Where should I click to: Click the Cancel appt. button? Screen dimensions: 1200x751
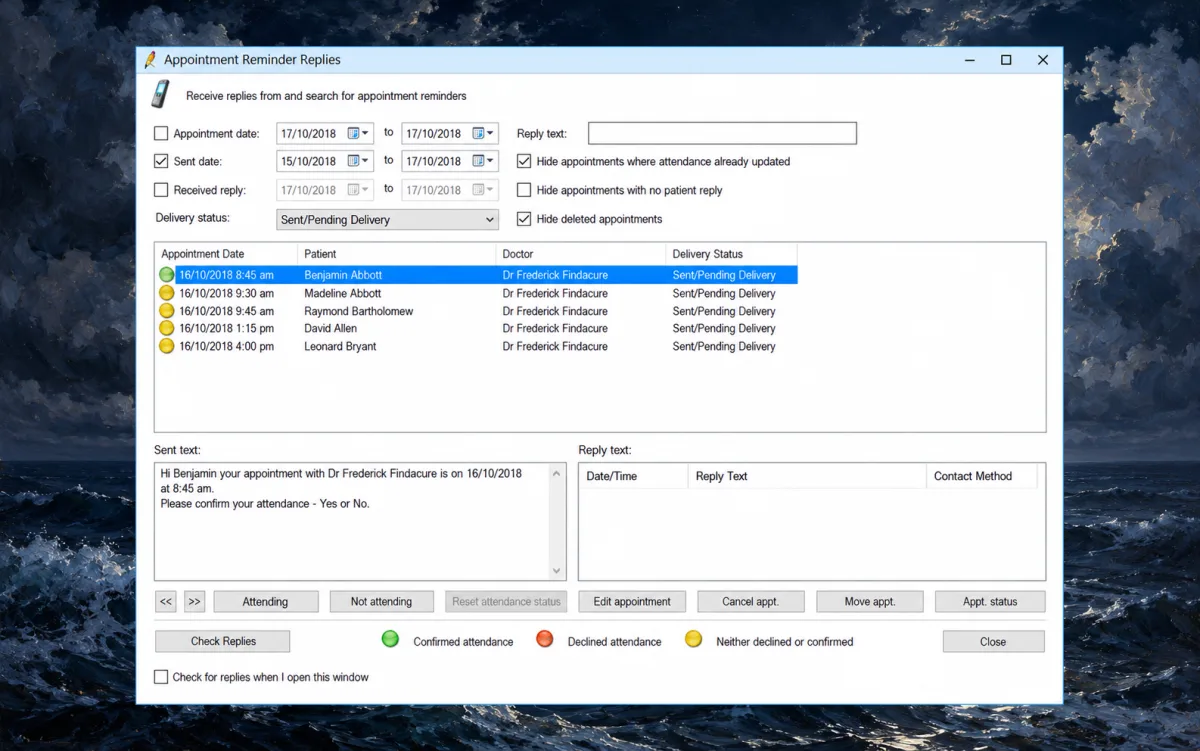tap(750, 602)
